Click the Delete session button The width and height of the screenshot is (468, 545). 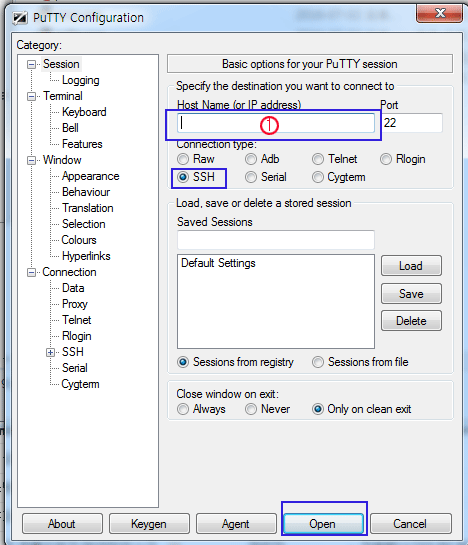click(411, 321)
